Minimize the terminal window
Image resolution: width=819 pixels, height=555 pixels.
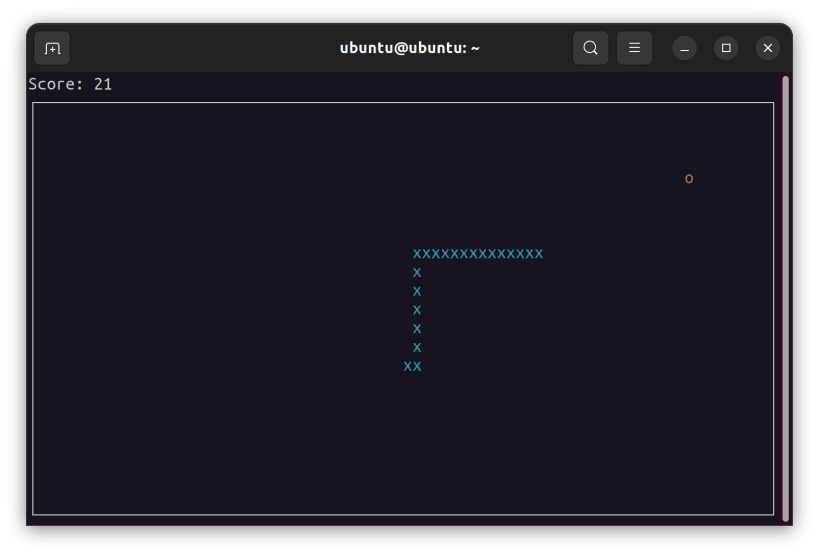684,48
